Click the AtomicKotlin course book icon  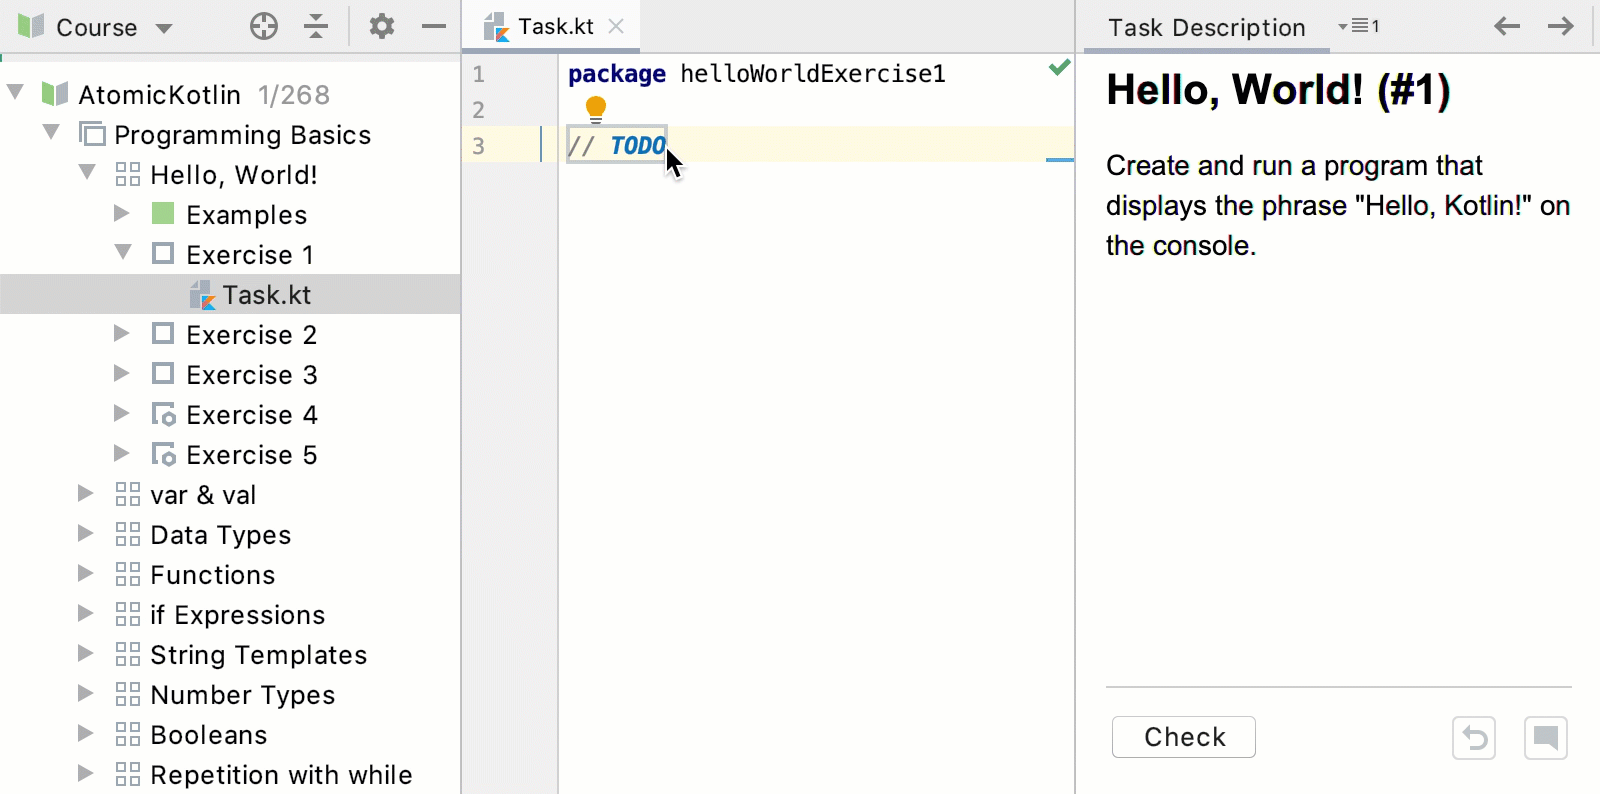54,94
